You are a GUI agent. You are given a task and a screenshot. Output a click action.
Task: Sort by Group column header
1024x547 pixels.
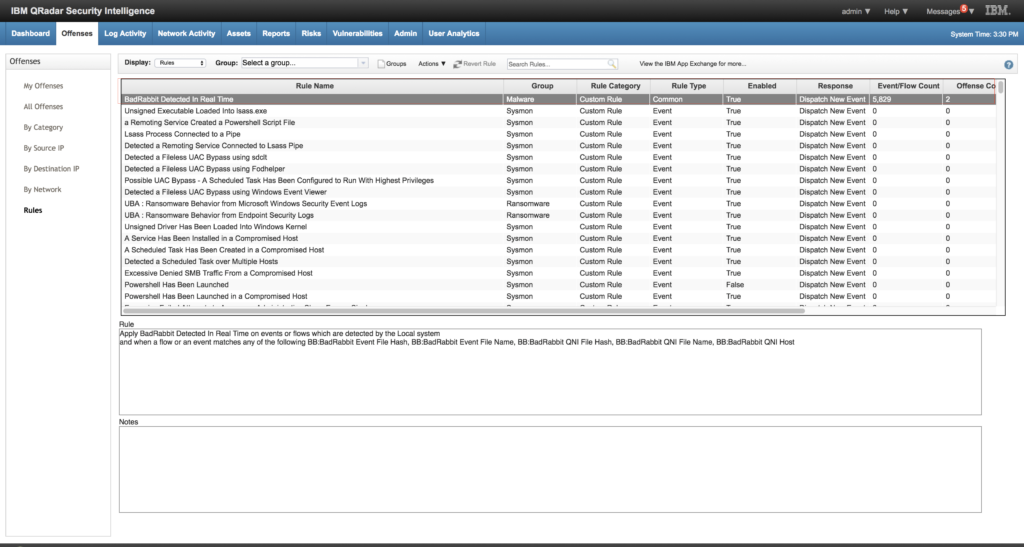point(541,86)
